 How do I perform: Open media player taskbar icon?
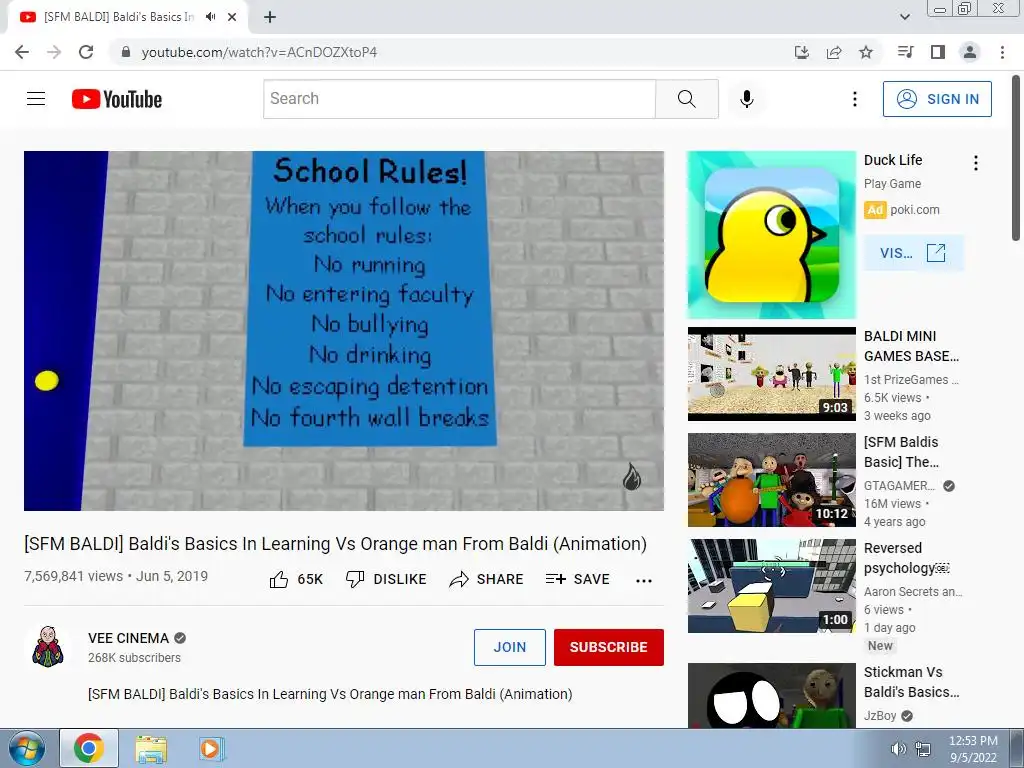point(210,748)
